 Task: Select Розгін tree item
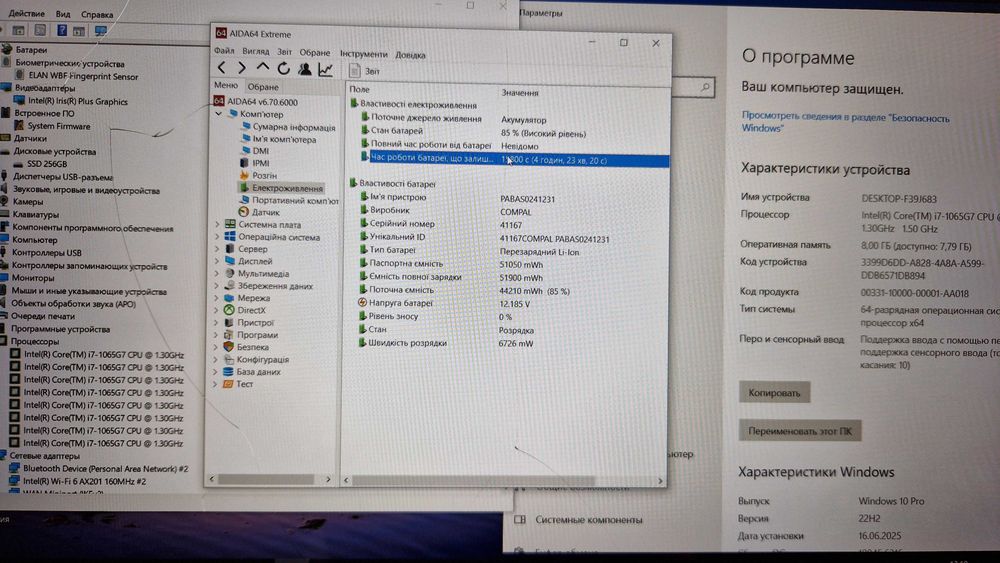click(258, 175)
